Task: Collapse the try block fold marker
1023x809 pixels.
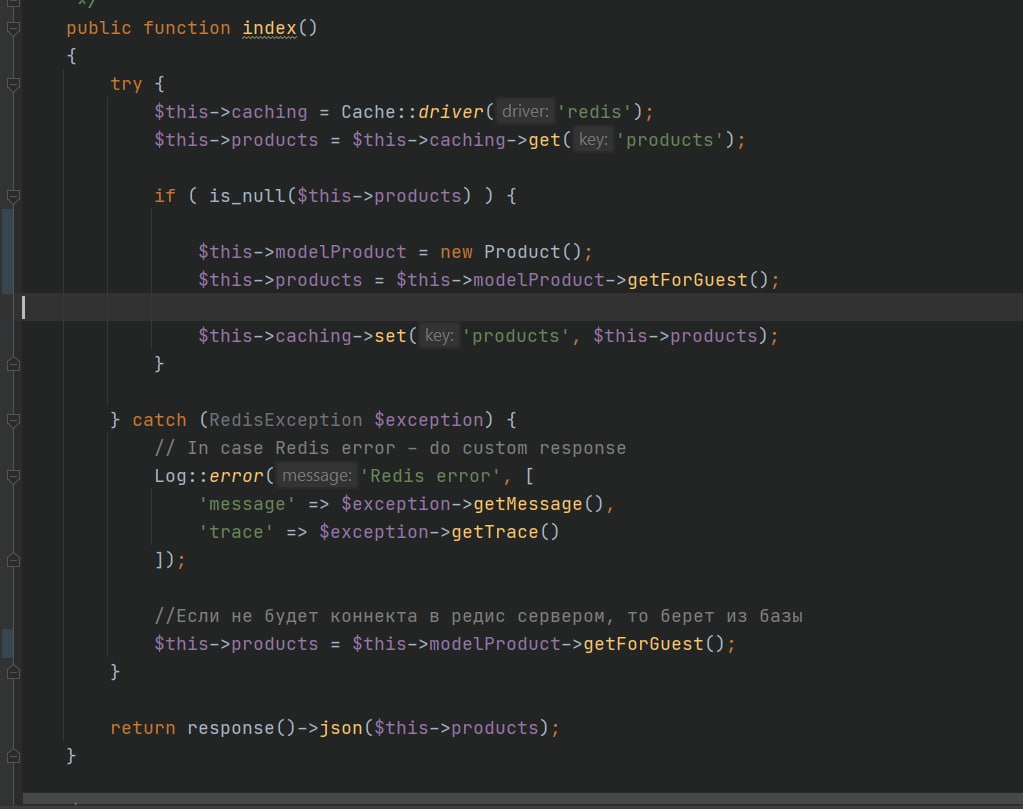Action: (13, 84)
